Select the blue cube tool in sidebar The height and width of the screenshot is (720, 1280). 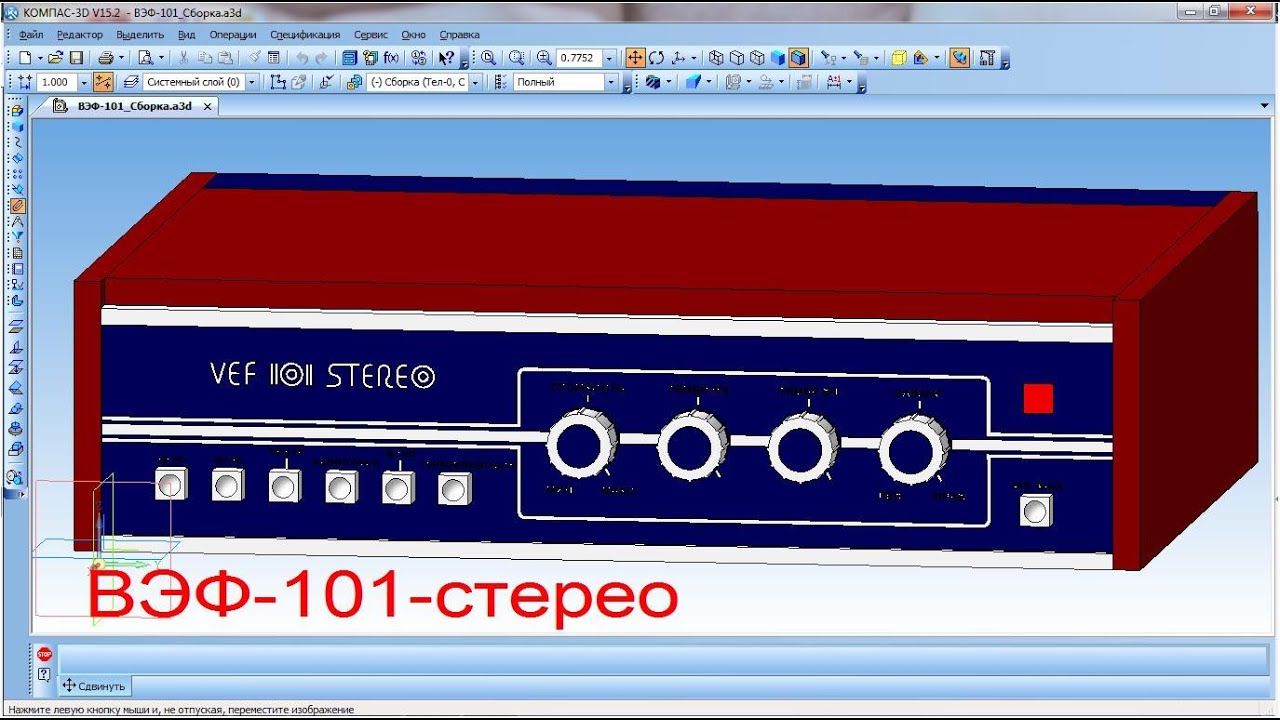(x=17, y=126)
